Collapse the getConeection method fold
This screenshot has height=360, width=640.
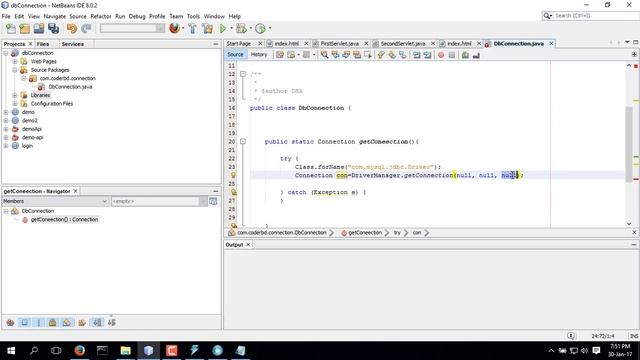(243, 141)
